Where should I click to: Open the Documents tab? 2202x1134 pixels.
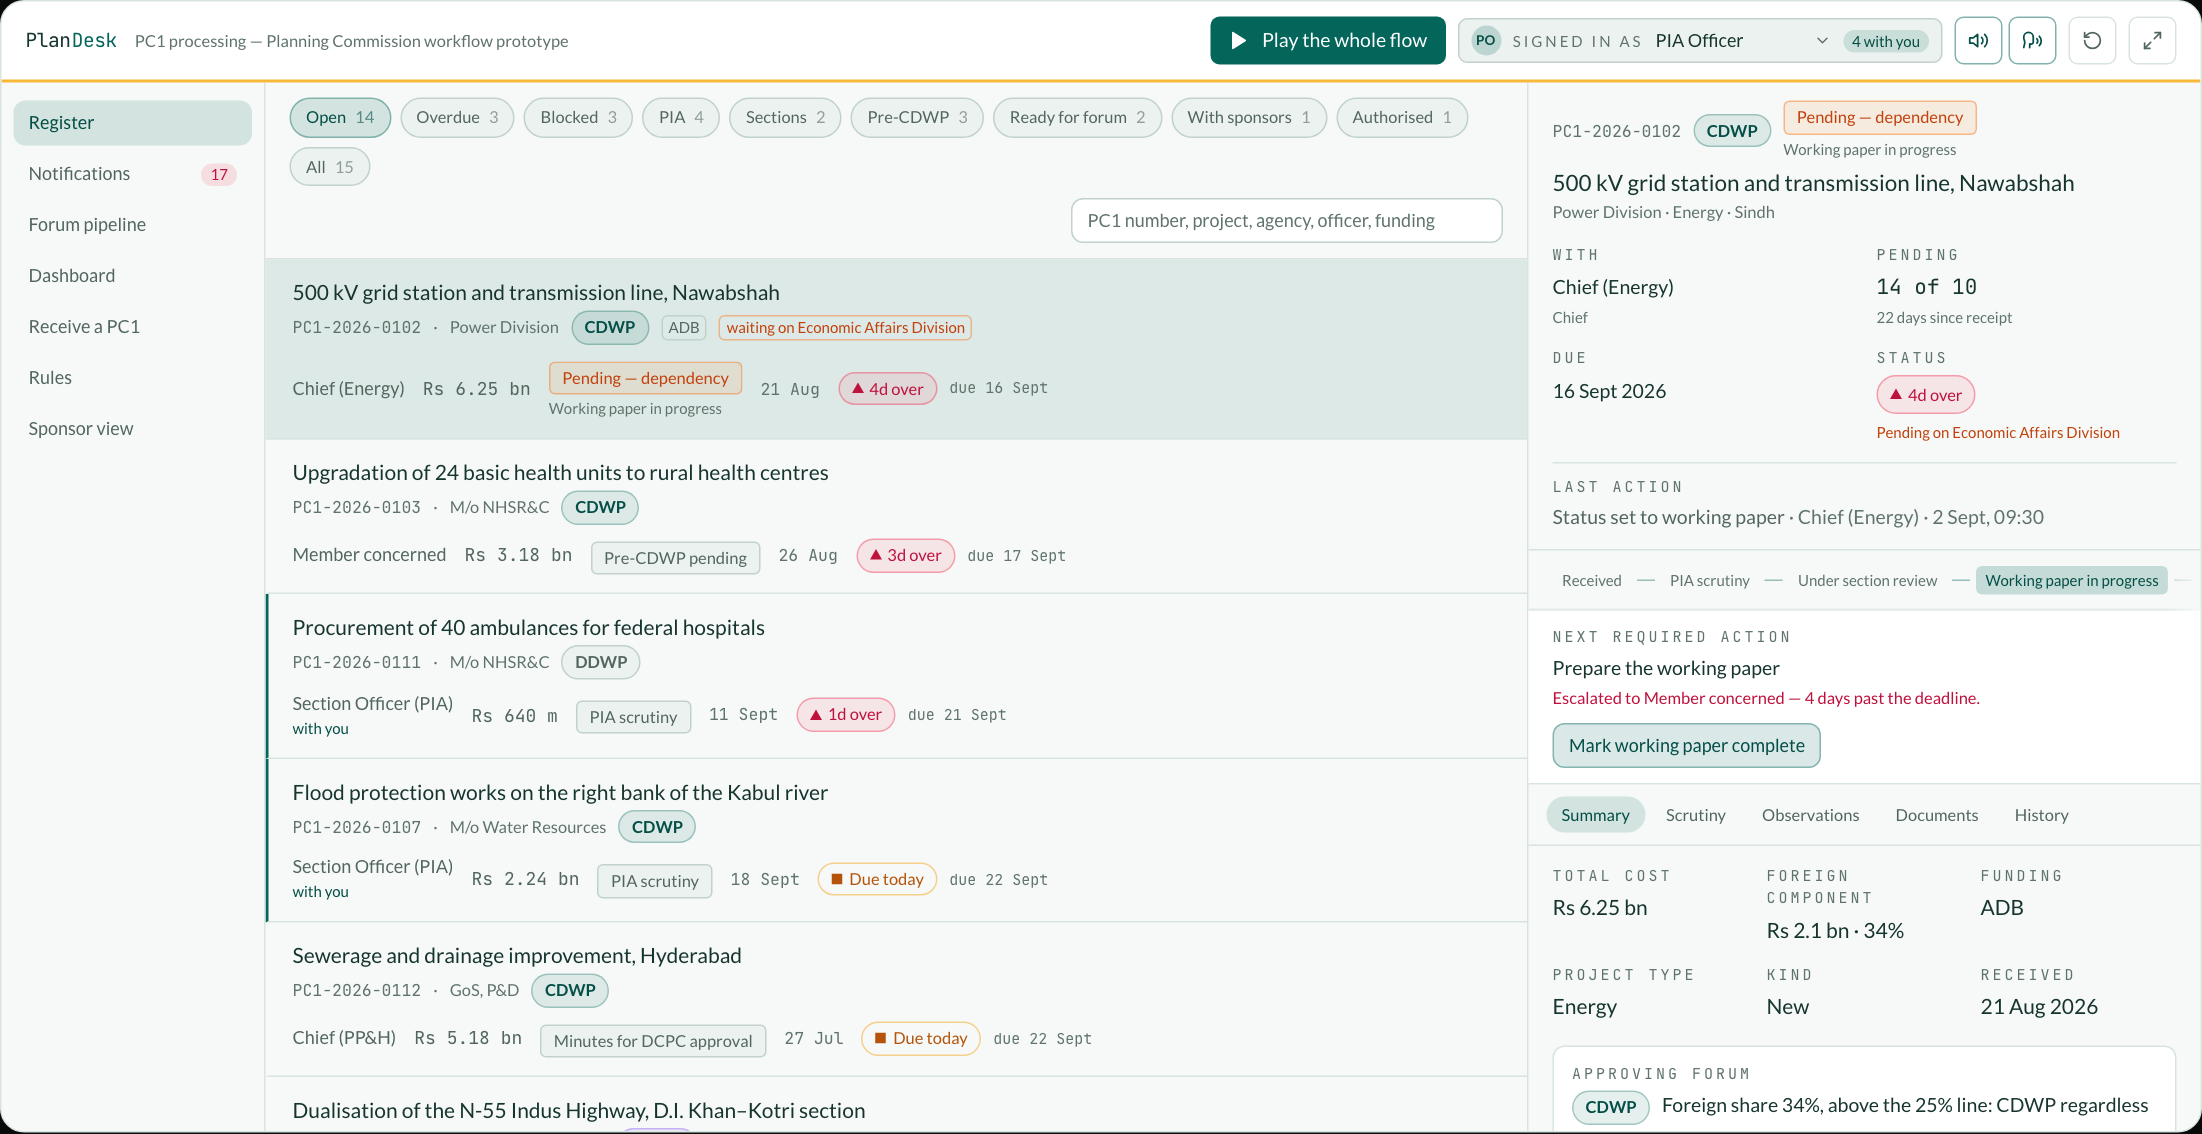pos(1936,815)
